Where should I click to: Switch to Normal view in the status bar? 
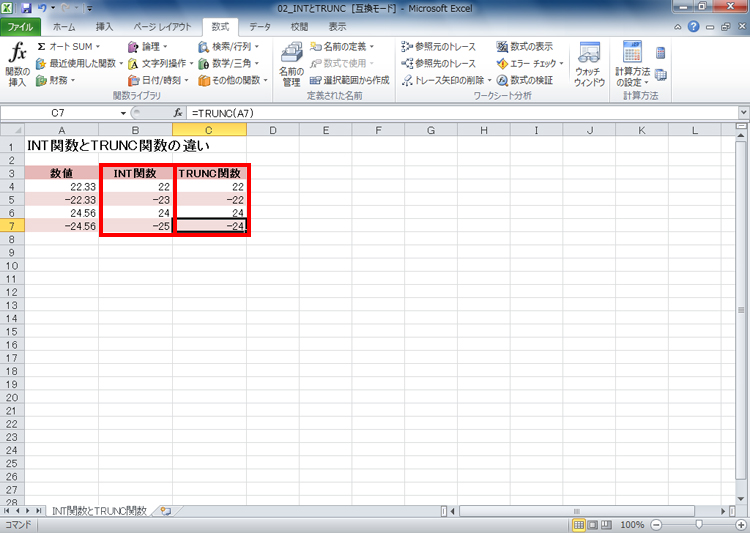click(x=578, y=525)
